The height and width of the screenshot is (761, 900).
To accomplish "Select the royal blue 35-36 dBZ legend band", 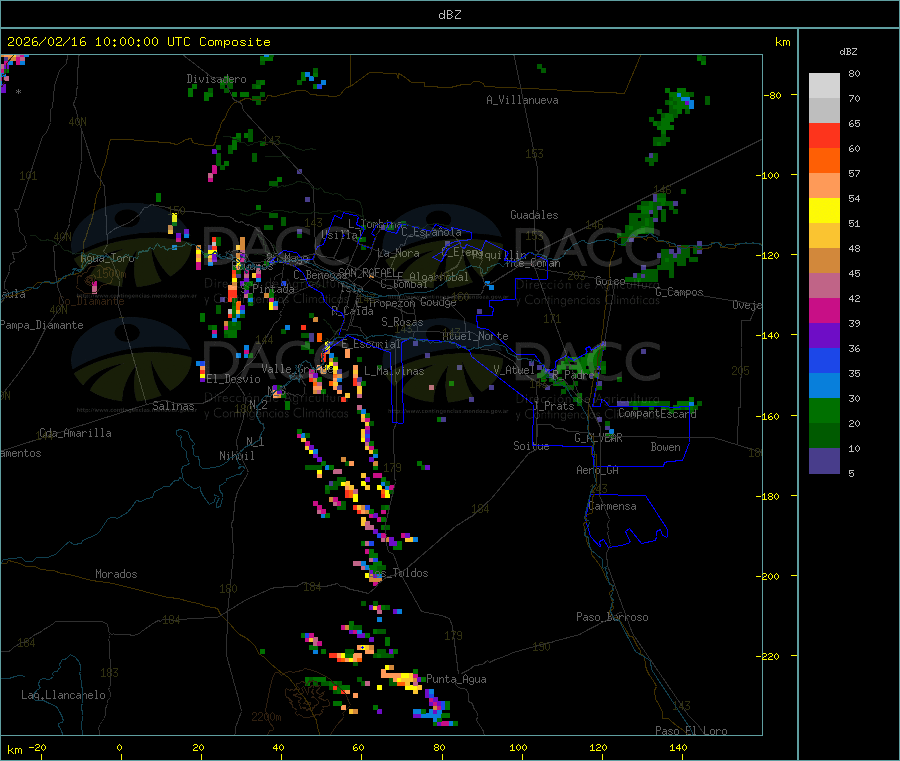I will tap(824, 360).
